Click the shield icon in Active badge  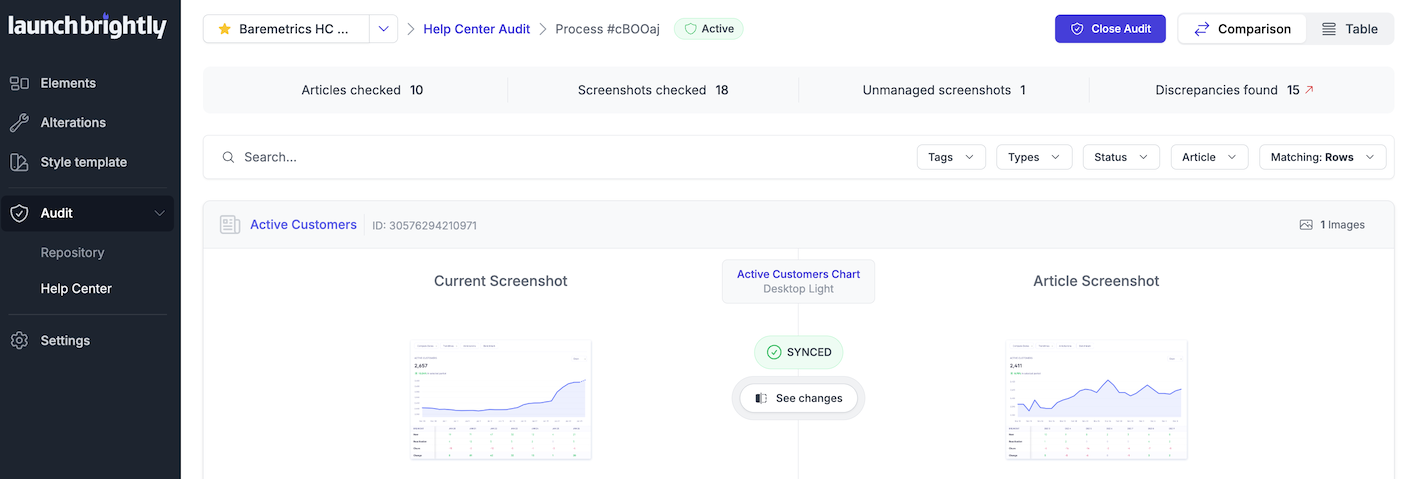[x=690, y=29]
